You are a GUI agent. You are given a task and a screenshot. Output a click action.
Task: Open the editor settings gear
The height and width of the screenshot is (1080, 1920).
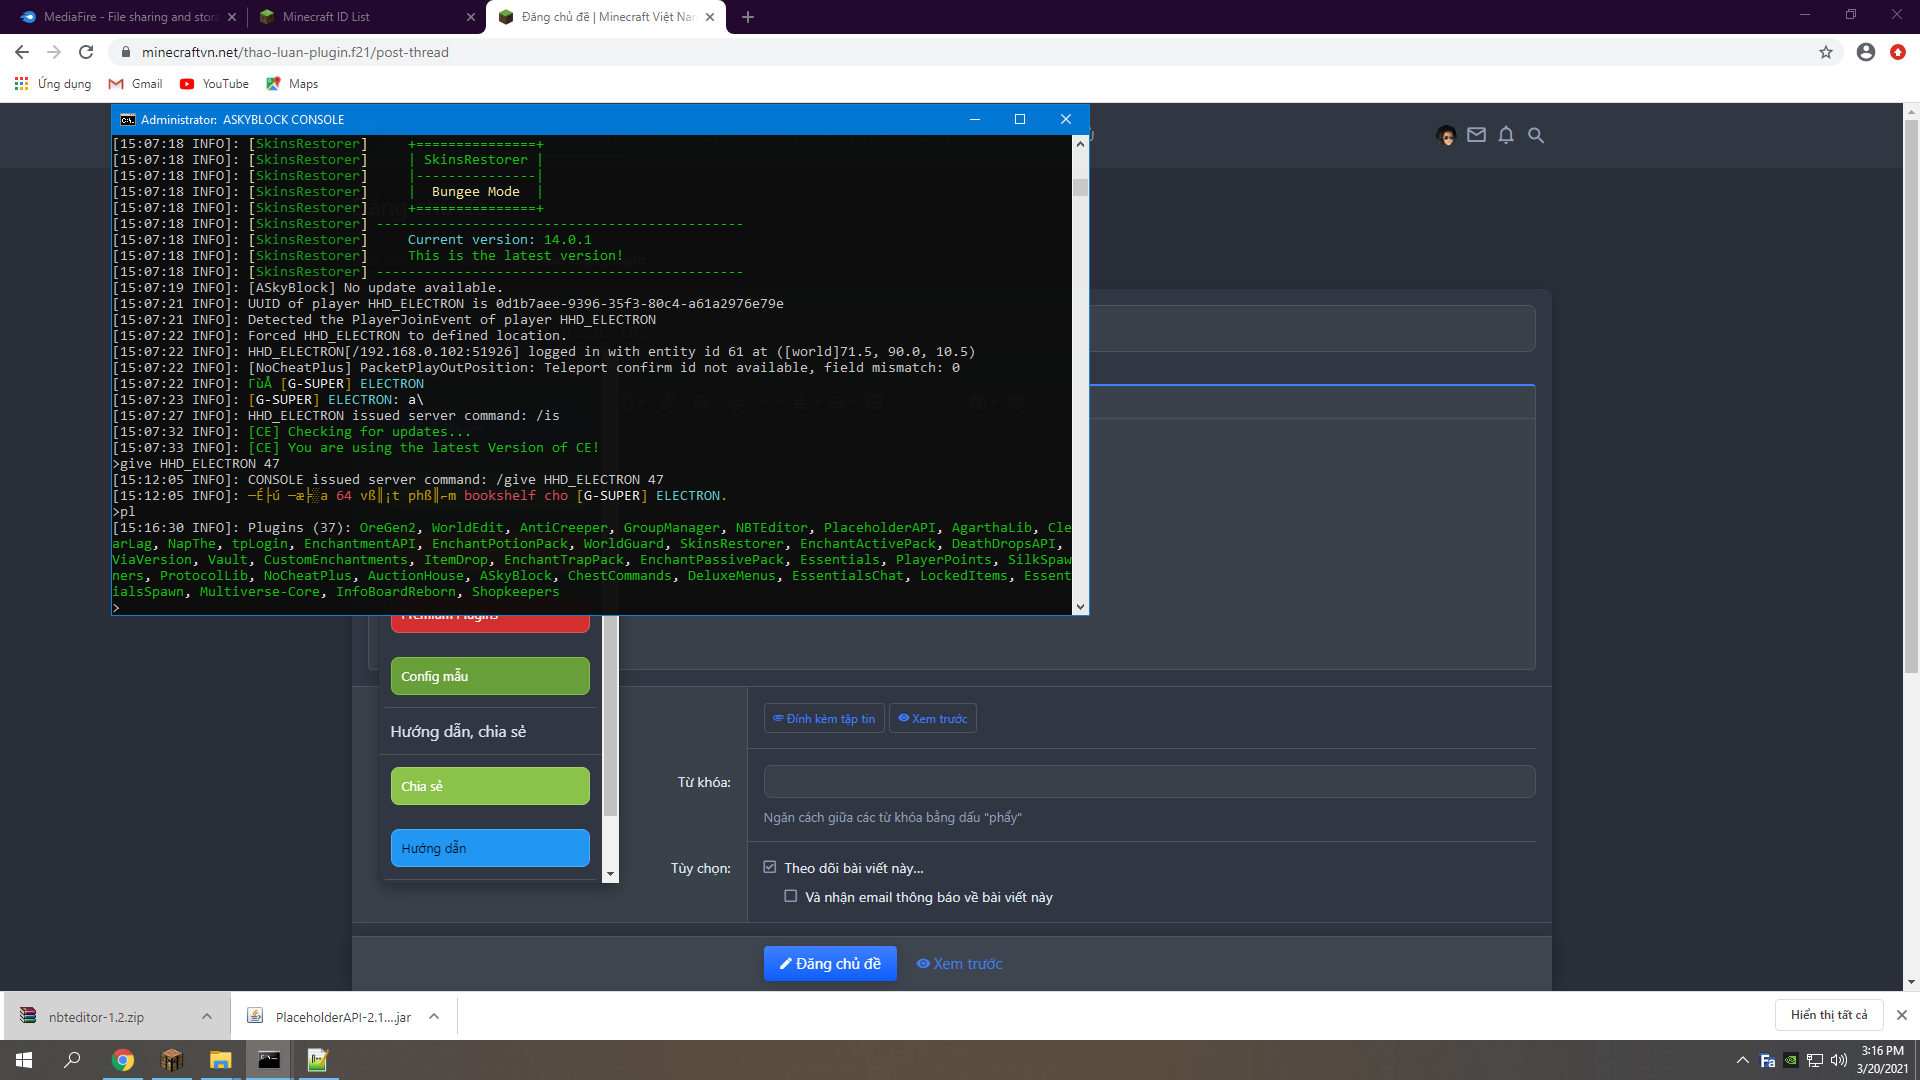(1017, 402)
